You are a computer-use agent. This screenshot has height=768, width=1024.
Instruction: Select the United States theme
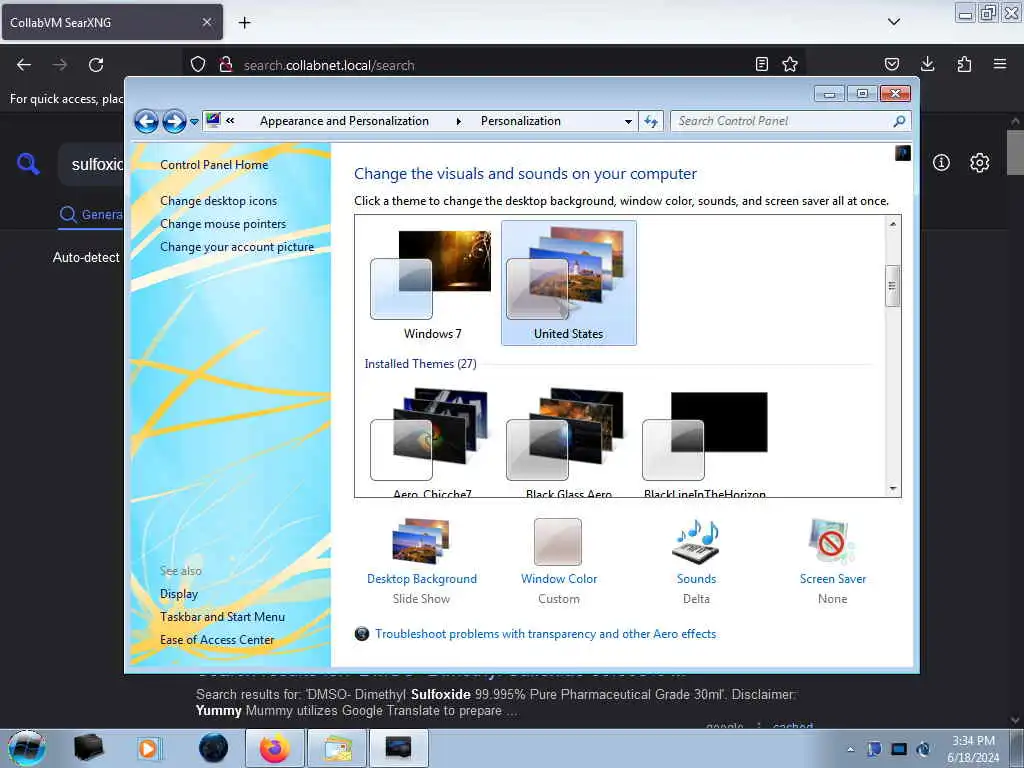click(x=568, y=283)
